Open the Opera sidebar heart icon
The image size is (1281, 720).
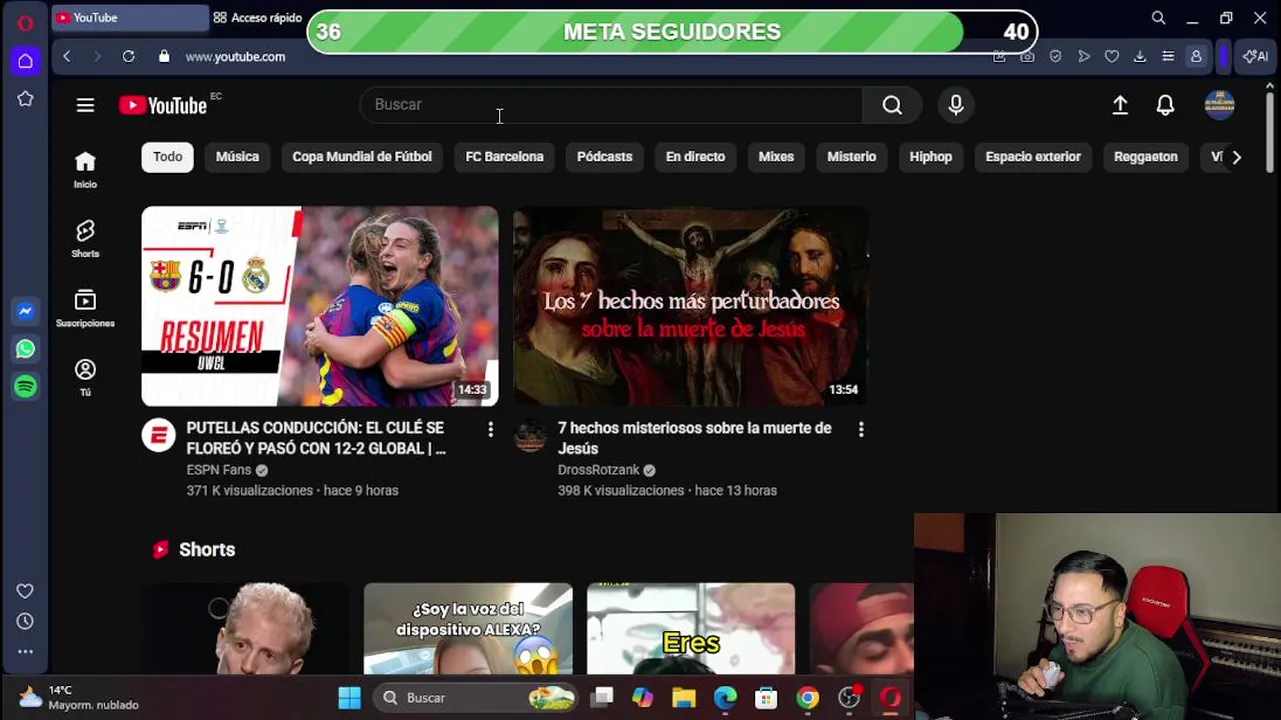(26, 591)
